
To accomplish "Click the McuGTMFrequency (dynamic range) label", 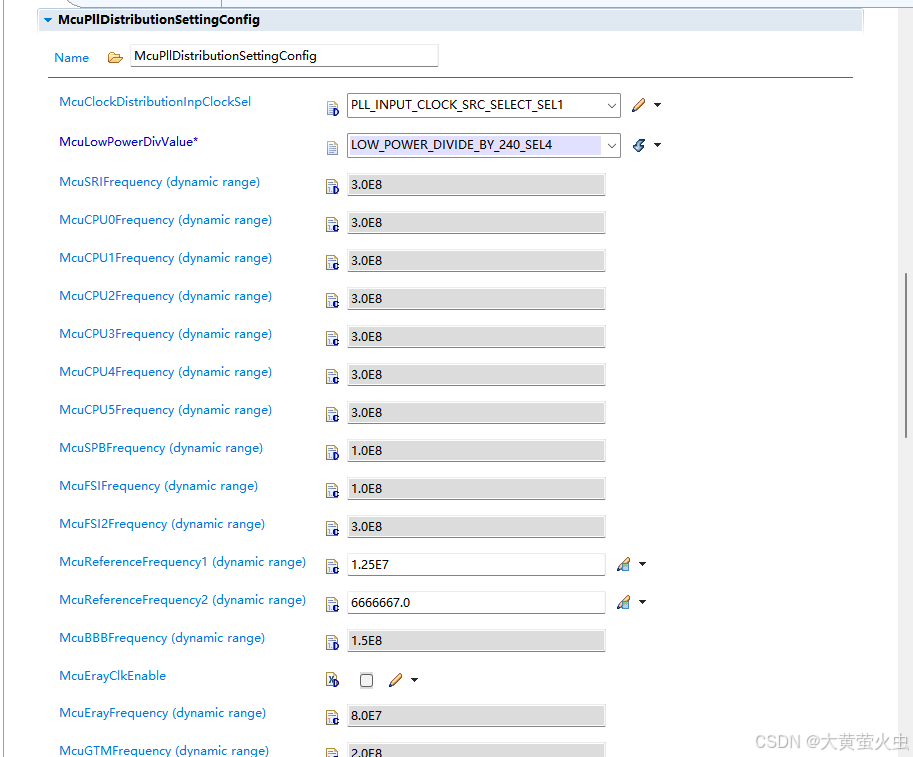I will 164,750.
